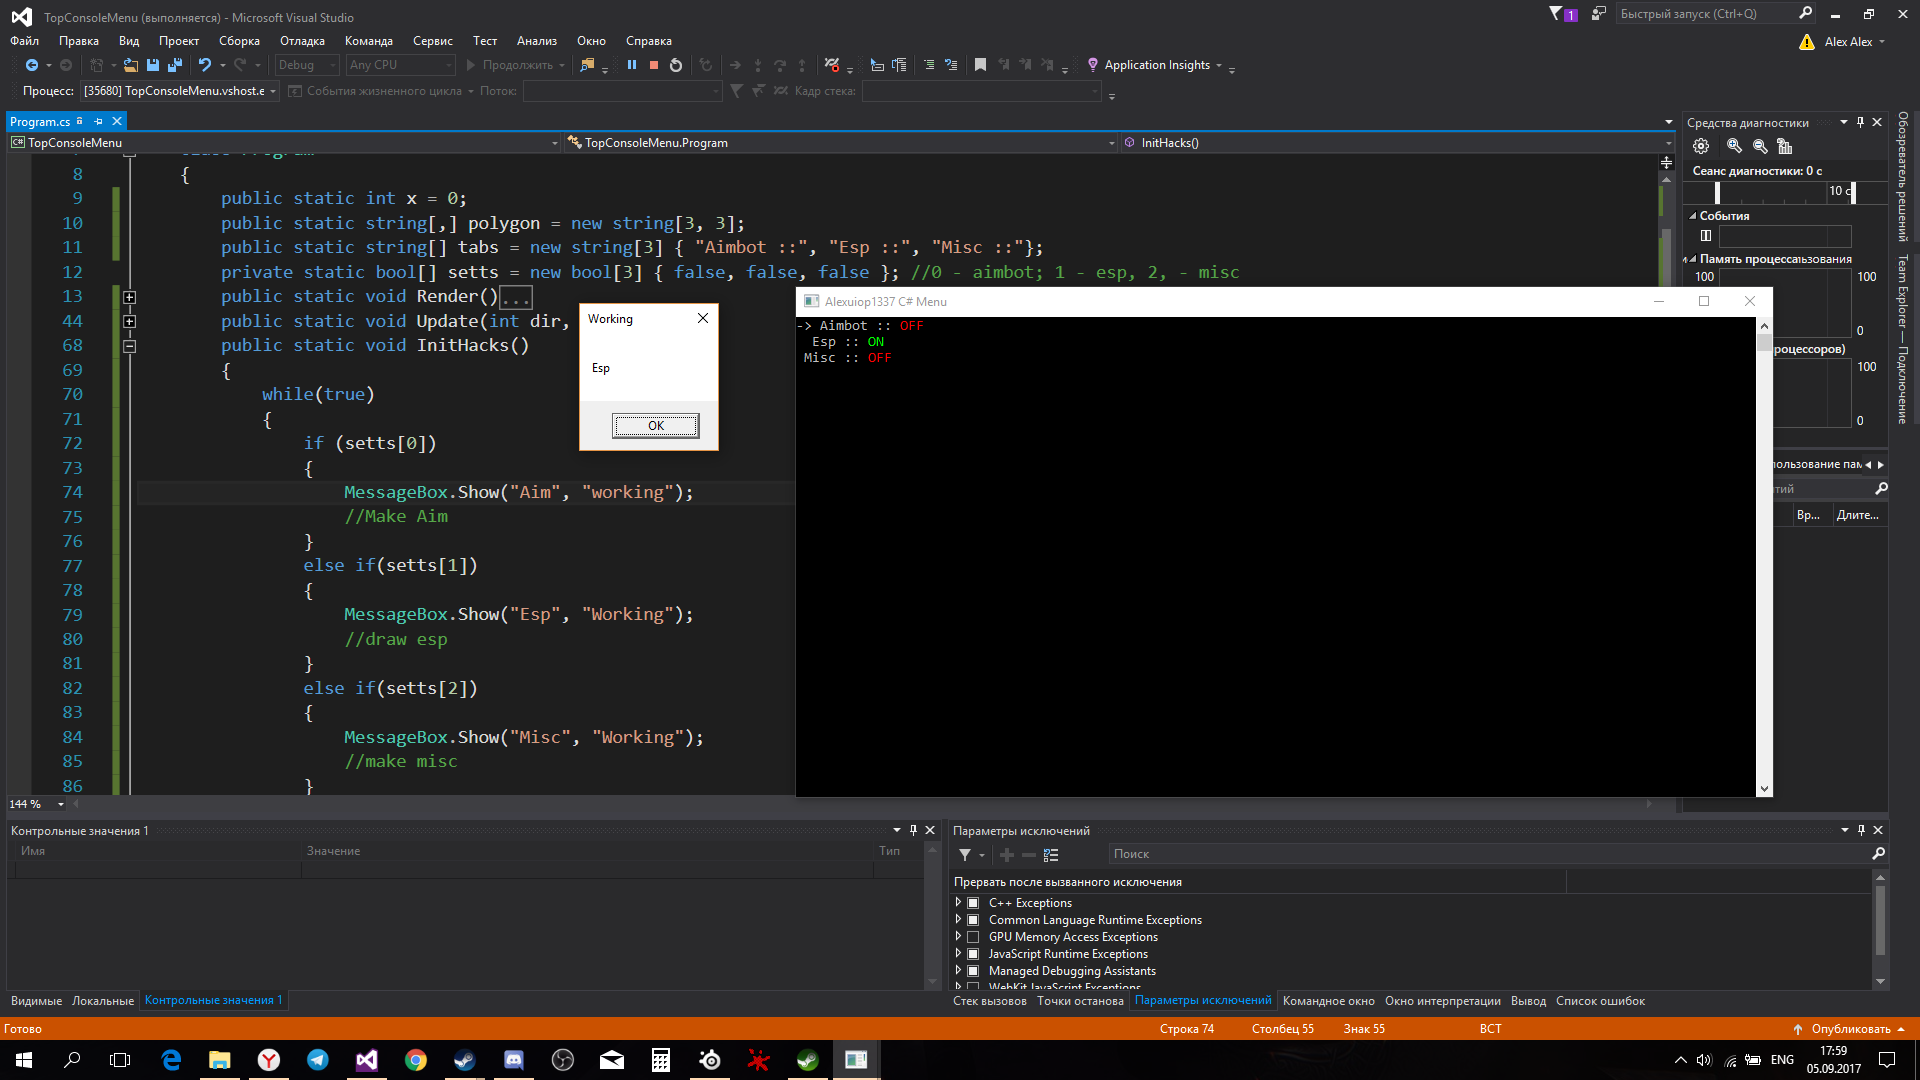Toggle bookmark icon in the toolbar
Image resolution: width=1920 pixels, height=1080 pixels.
click(x=980, y=65)
